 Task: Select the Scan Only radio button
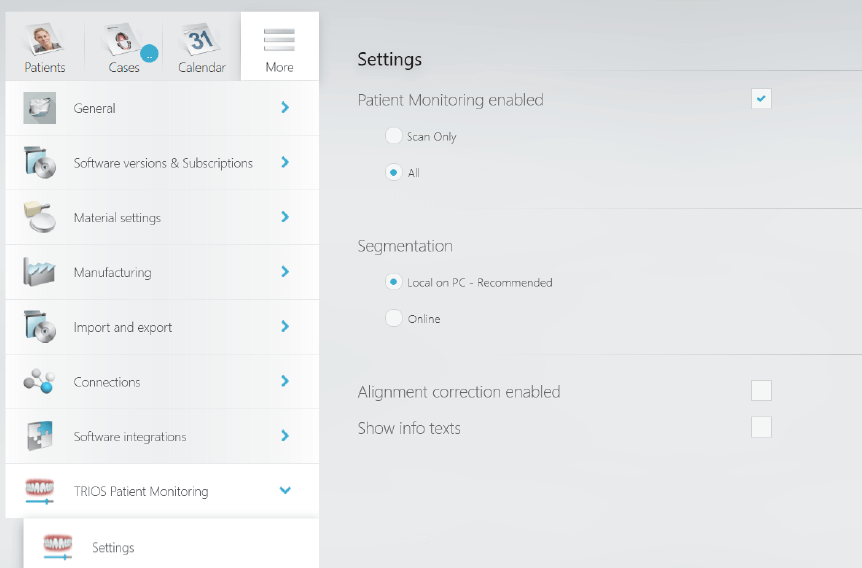(394, 136)
